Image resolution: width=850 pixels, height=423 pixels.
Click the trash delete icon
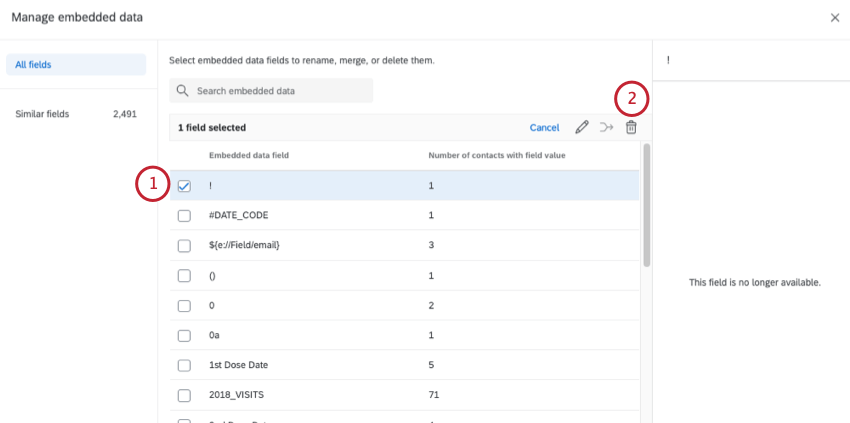point(631,128)
